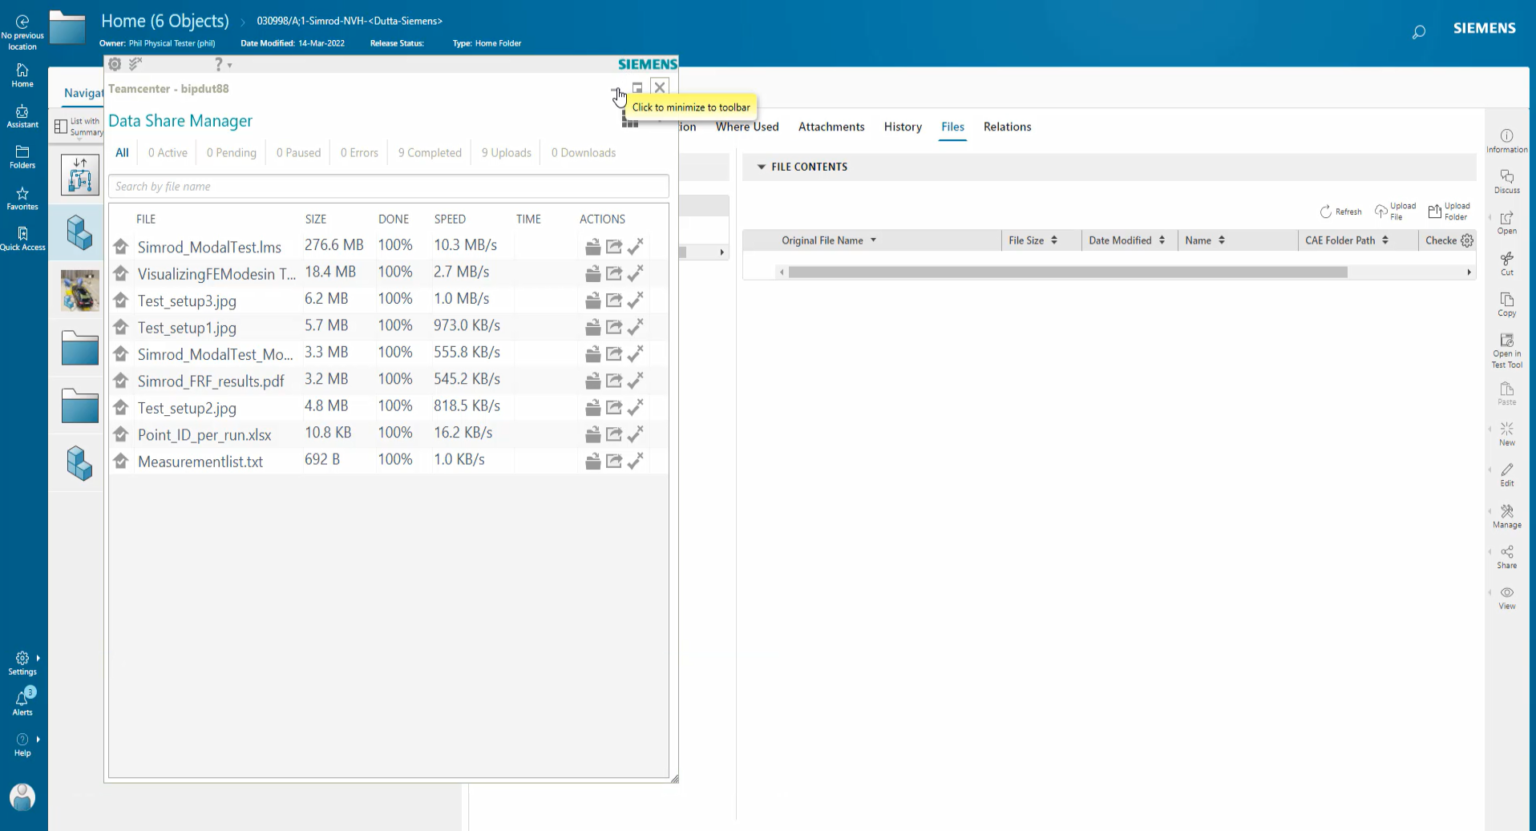Open the Original File Name sort dropdown
Viewport: 1536px width, 831px height.
[x=873, y=240]
